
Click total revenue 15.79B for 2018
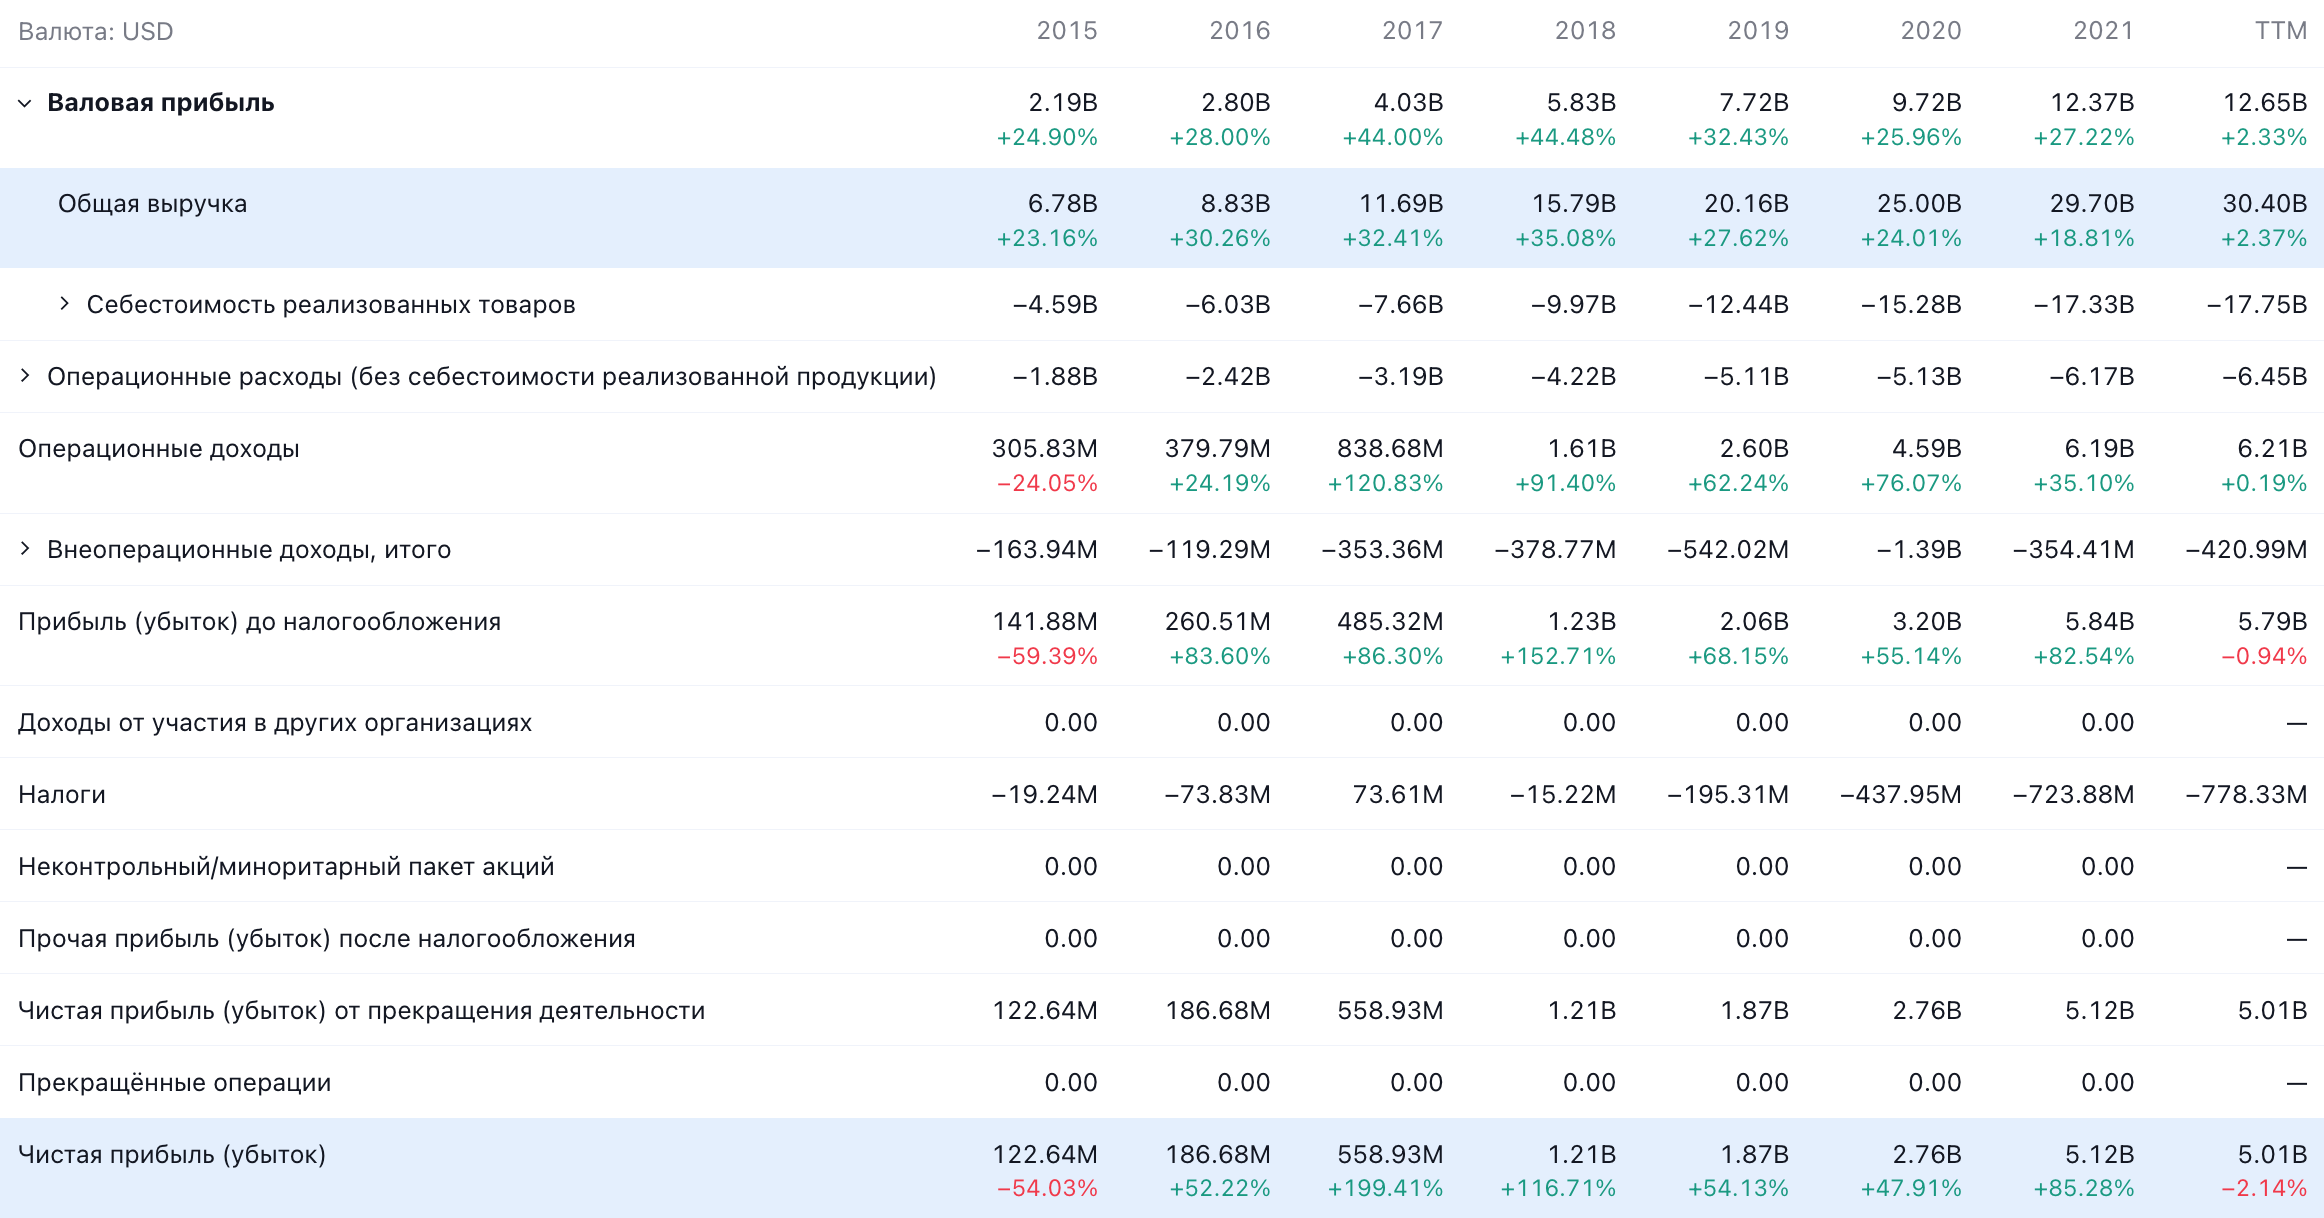(1574, 204)
